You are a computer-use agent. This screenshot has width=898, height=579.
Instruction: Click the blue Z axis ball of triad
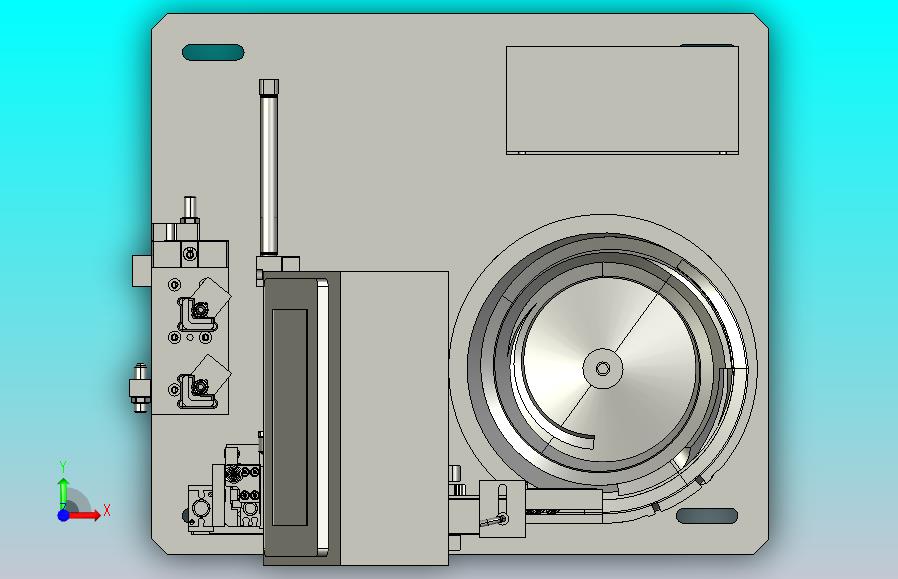coord(64,515)
